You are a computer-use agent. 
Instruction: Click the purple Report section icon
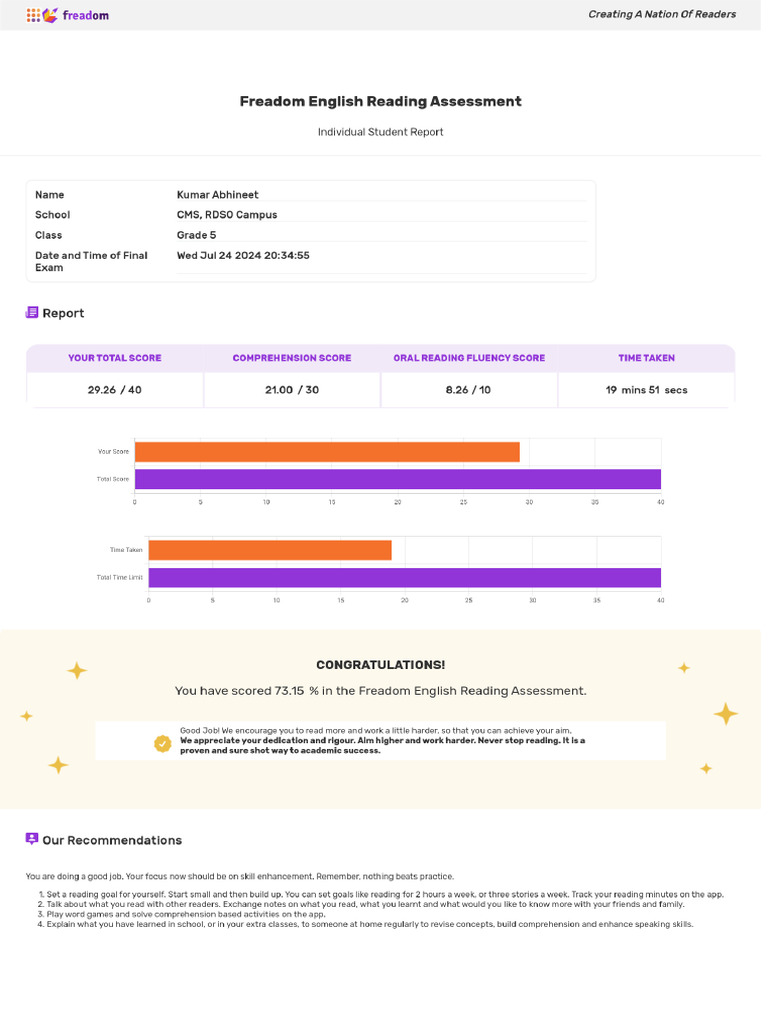32,313
